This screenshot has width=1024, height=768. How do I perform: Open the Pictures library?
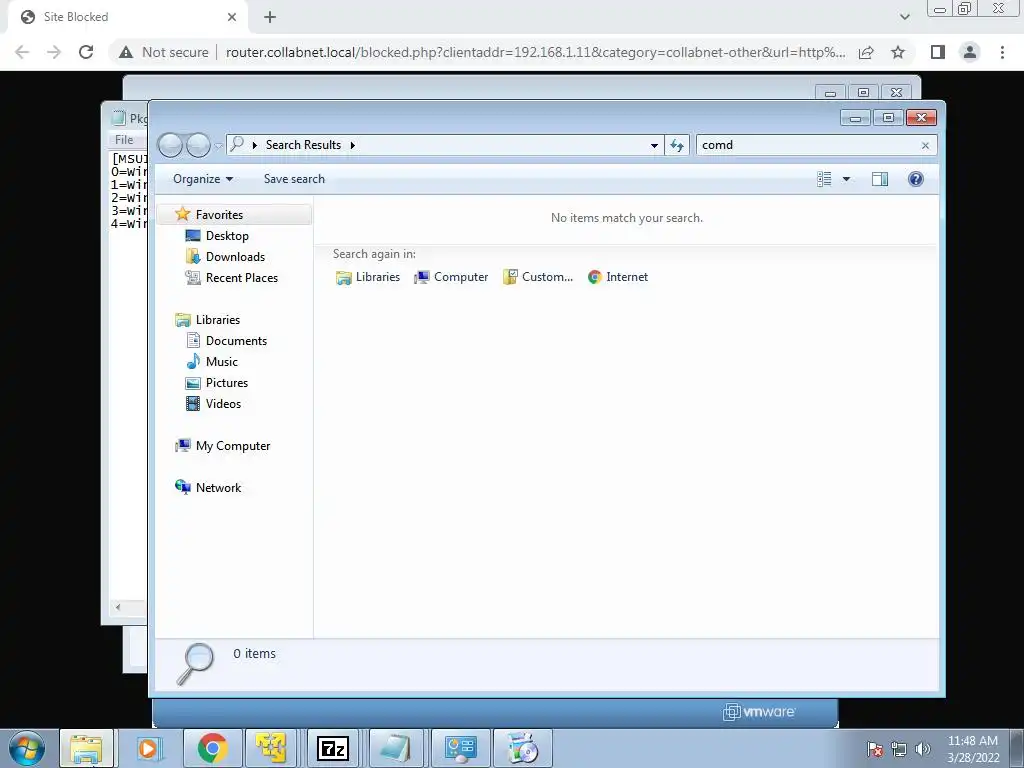[x=227, y=383]
